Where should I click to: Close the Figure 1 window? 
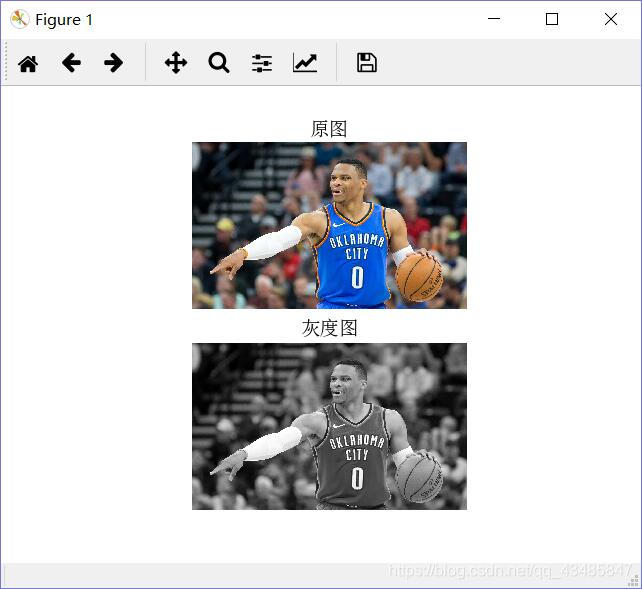(x=611, y=19)
